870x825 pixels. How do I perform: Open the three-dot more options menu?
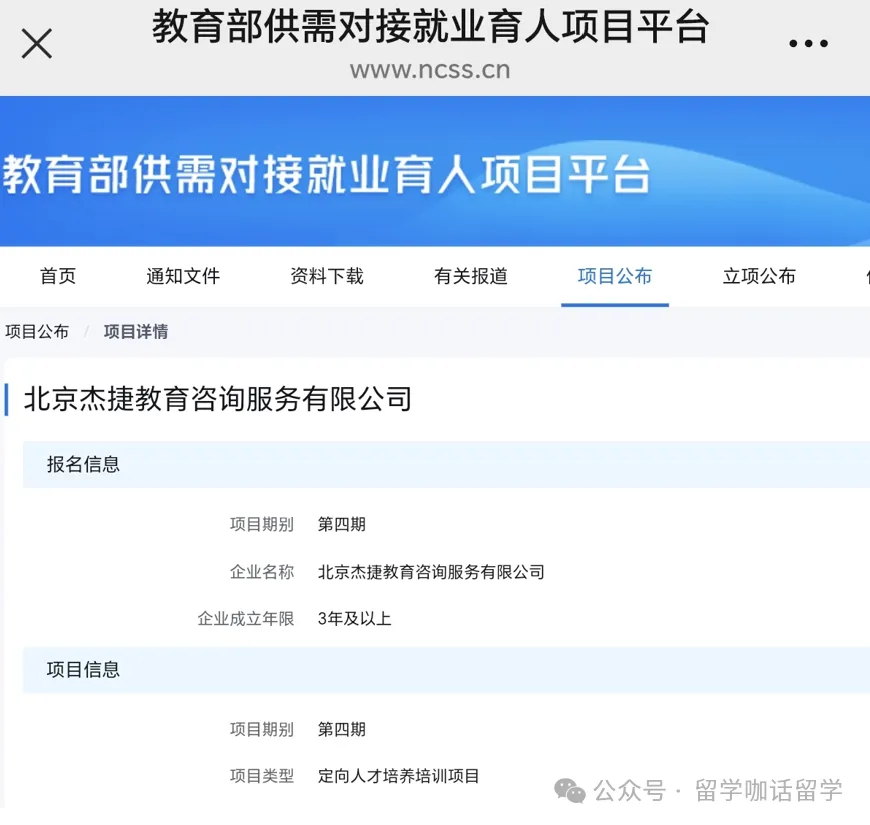point(808,43)
